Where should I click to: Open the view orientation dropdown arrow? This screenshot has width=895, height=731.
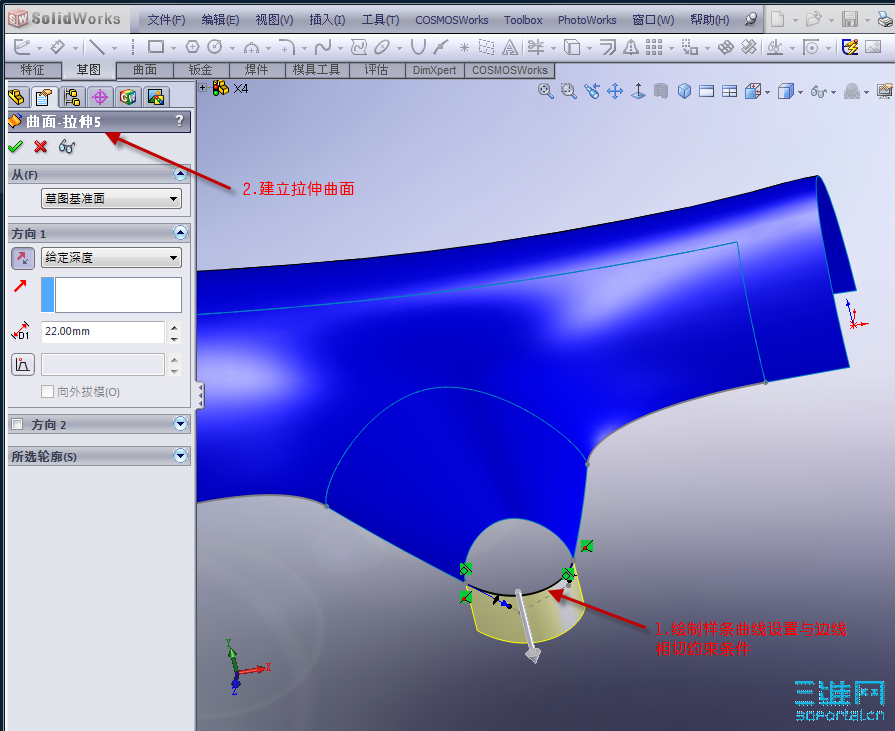[767, 92]
